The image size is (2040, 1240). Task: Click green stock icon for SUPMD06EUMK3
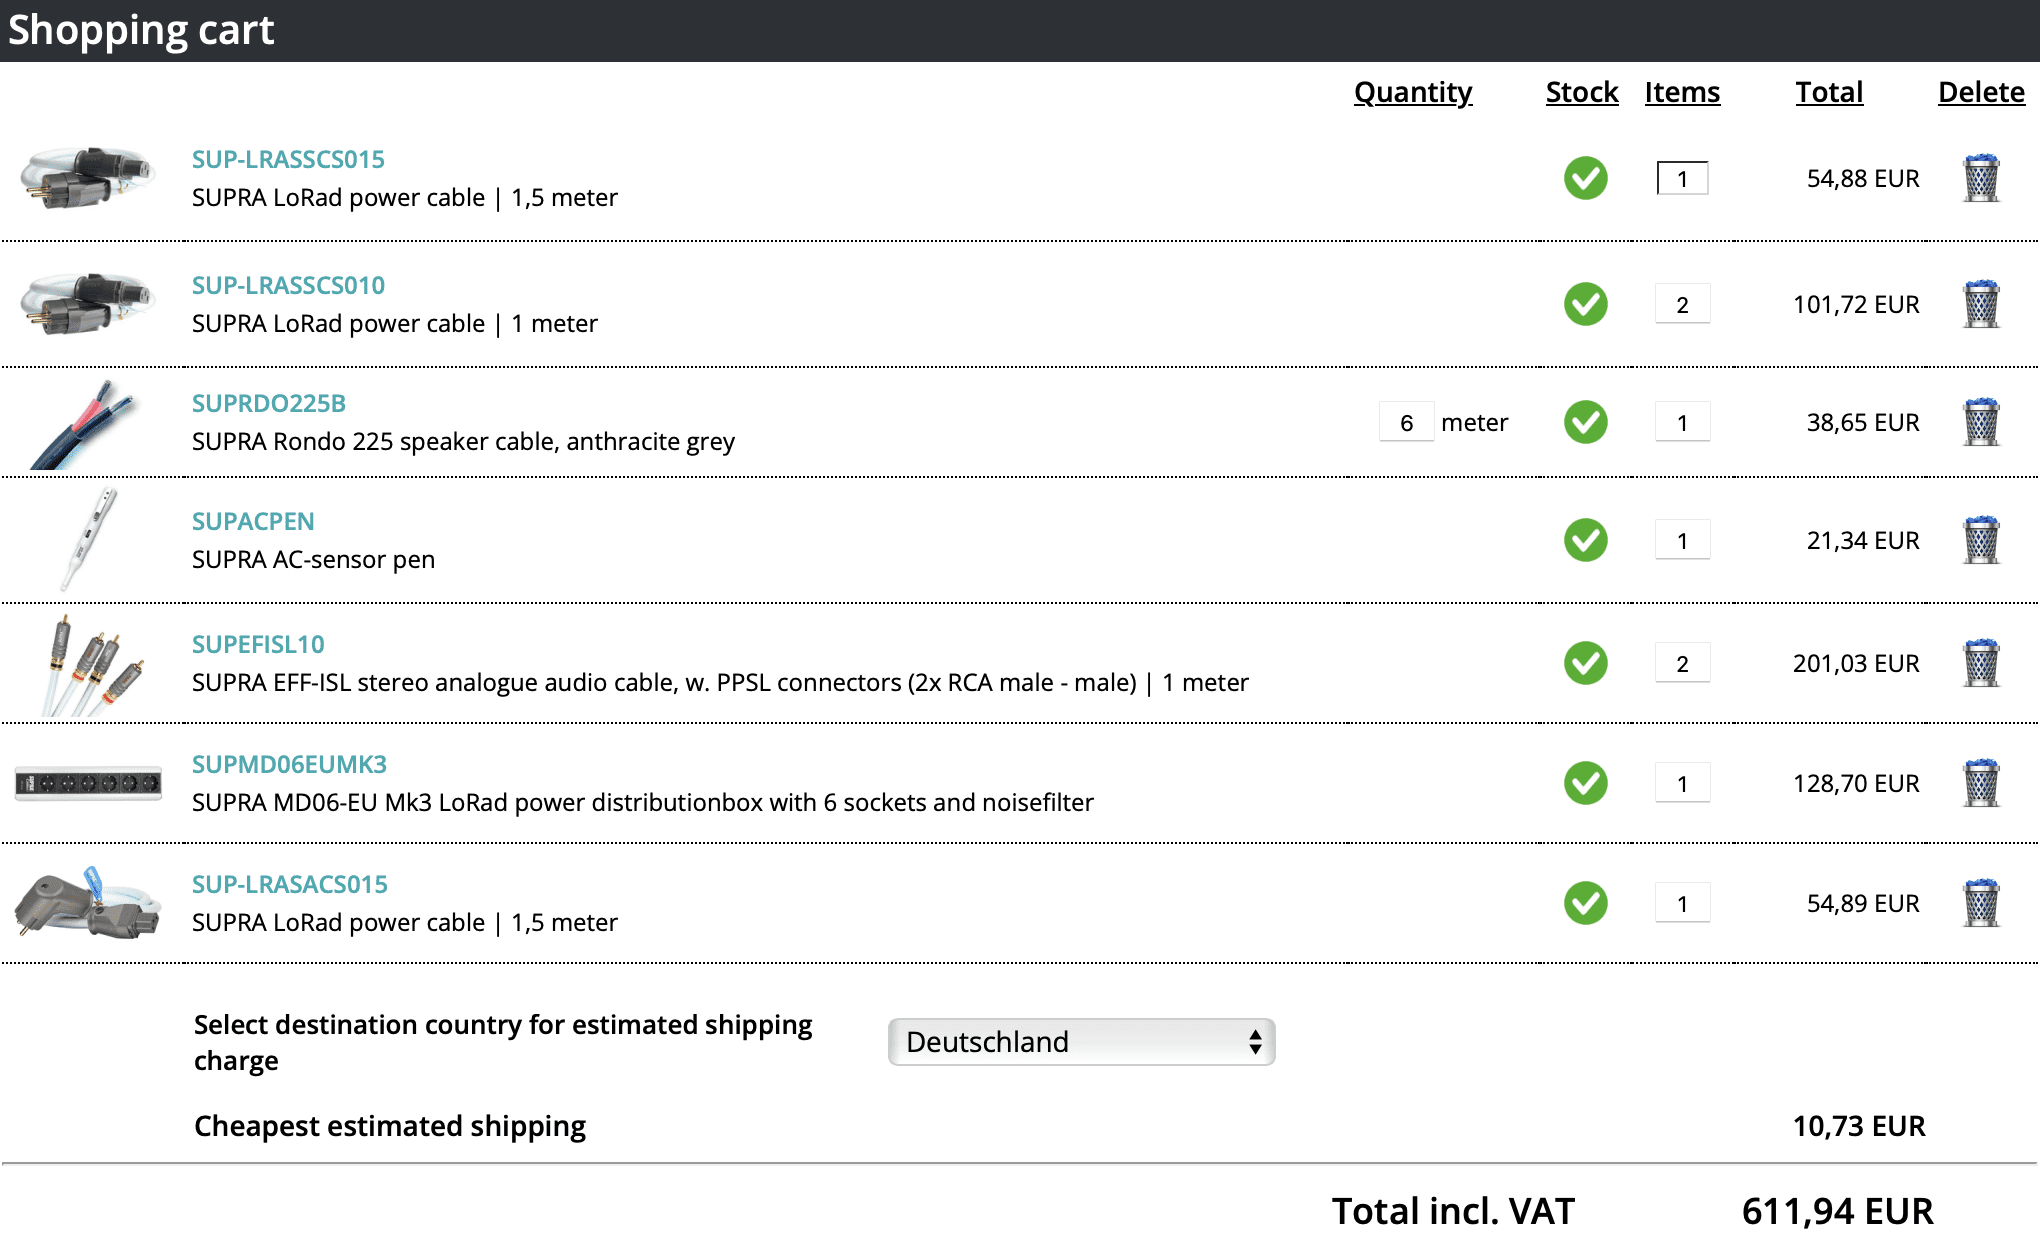[1586, 784]
